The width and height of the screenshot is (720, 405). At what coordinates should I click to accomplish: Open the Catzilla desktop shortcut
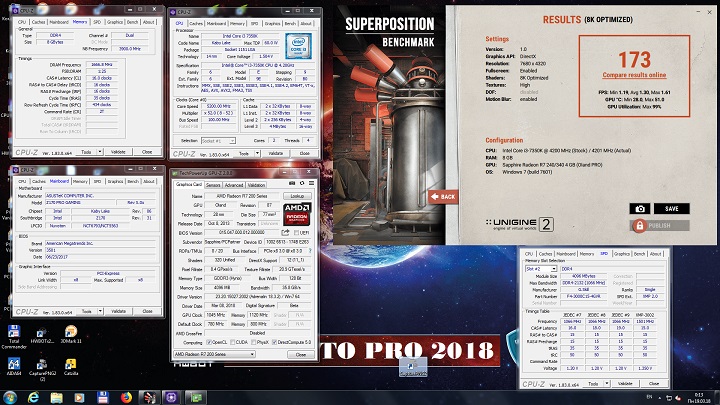click(71, 367)
